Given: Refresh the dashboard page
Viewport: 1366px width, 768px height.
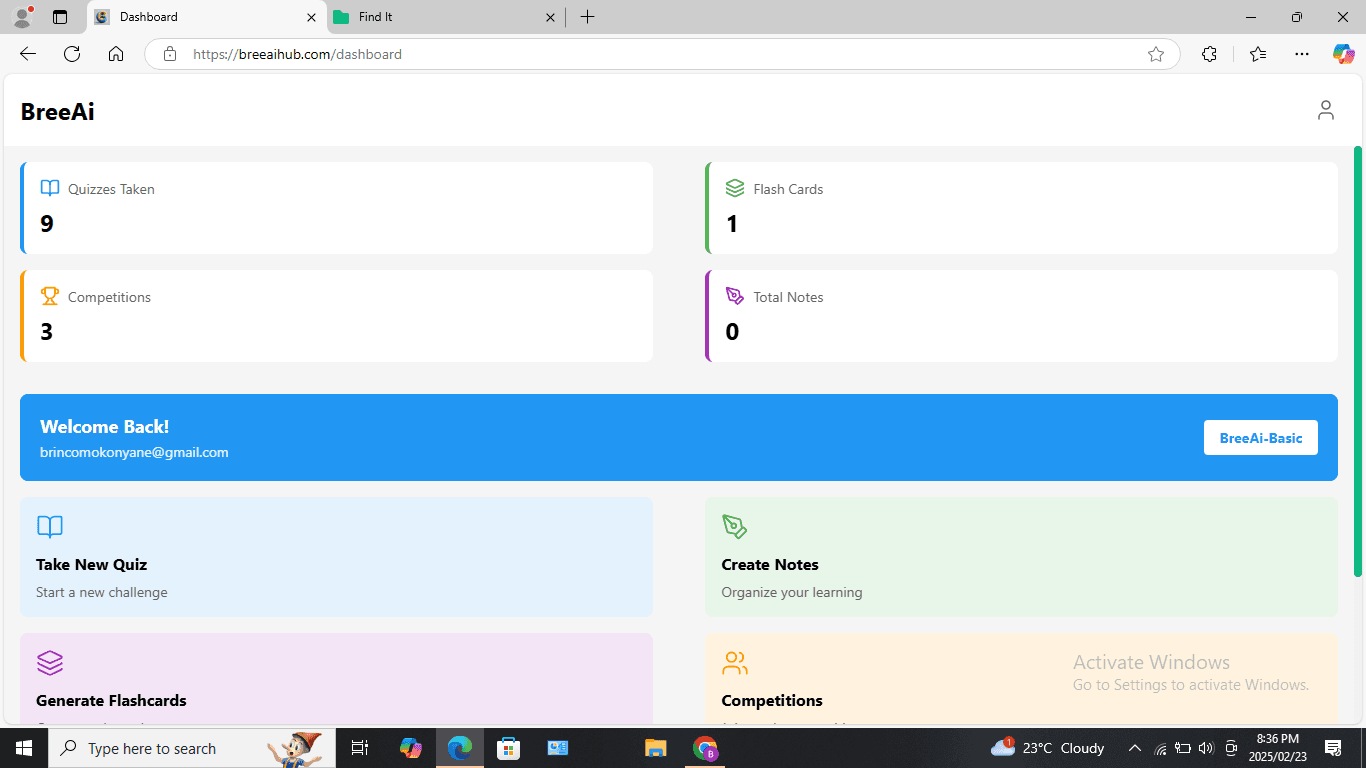Looking at the screenshot, I should (72, 54).
